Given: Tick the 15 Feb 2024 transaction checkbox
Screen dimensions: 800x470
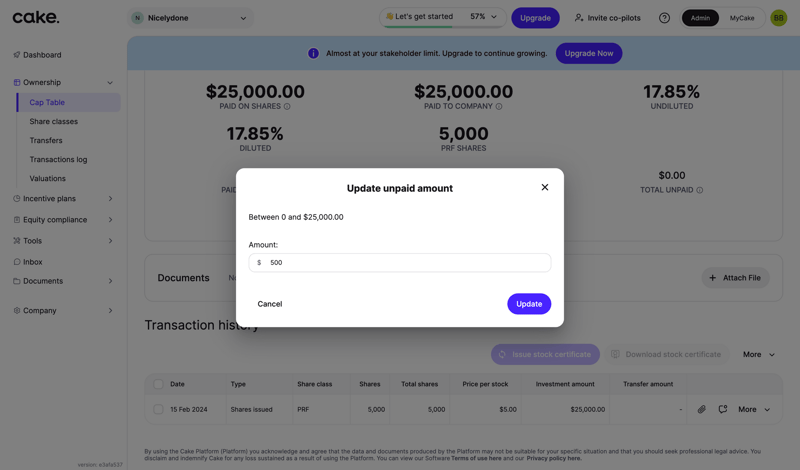Looking at the screenshot, I should (x=158, y=409).
